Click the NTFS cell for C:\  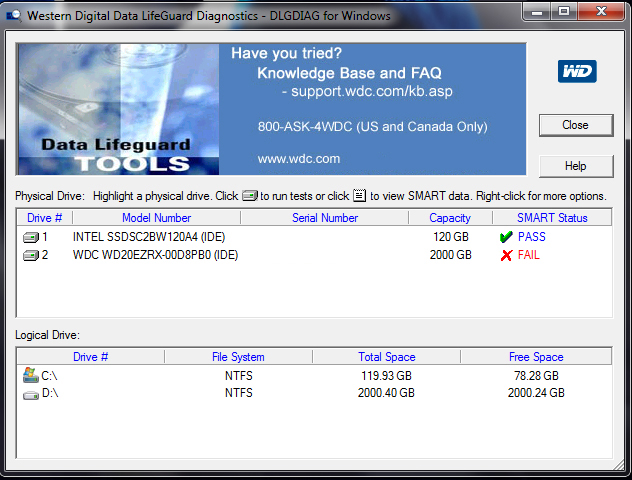click(x=239, y=376)
